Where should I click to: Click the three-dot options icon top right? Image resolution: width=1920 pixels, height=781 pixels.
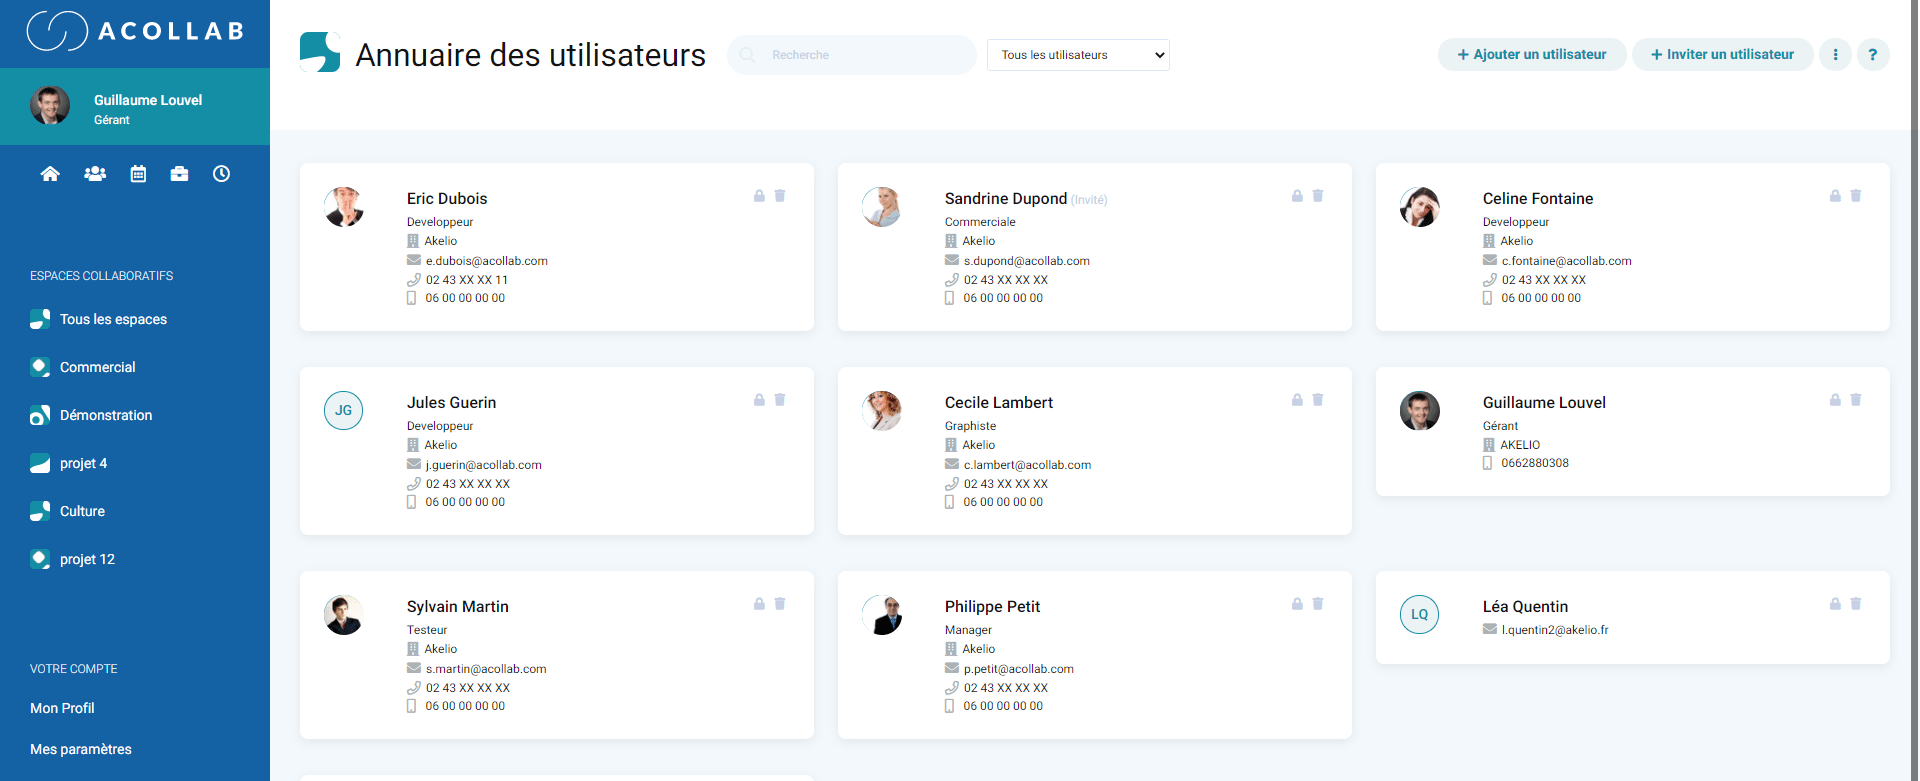(1835, 54)
